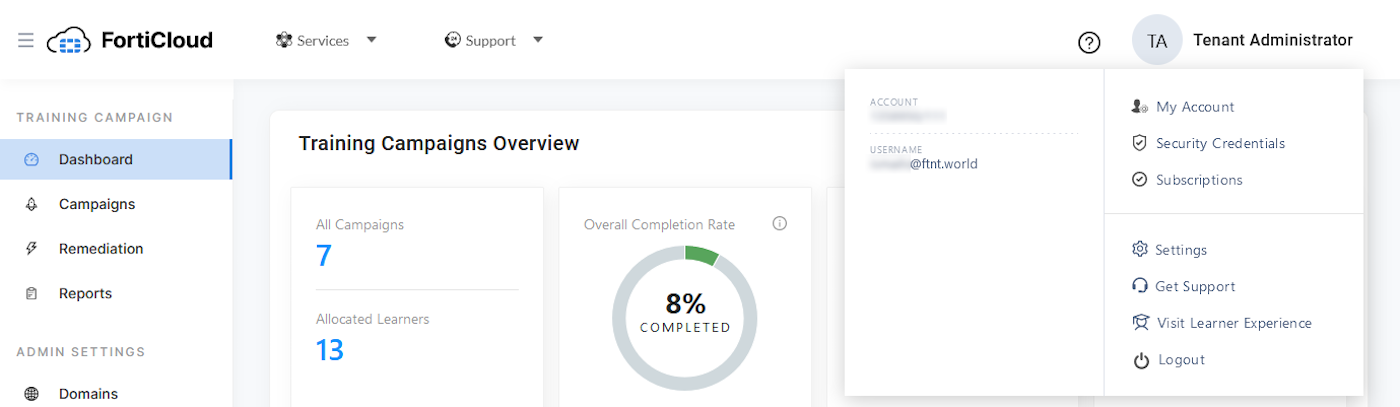Log out via Logout entry
Viewport: 1400px width, 407px height.
point(1181,360)
